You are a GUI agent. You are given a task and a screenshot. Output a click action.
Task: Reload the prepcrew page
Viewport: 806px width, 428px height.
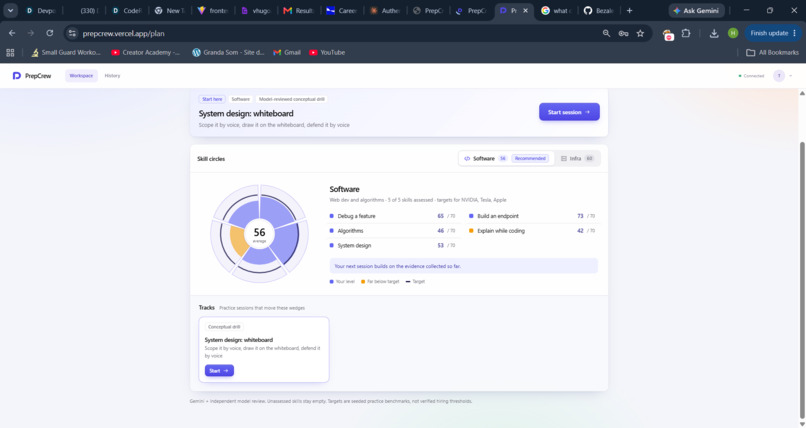49,33
